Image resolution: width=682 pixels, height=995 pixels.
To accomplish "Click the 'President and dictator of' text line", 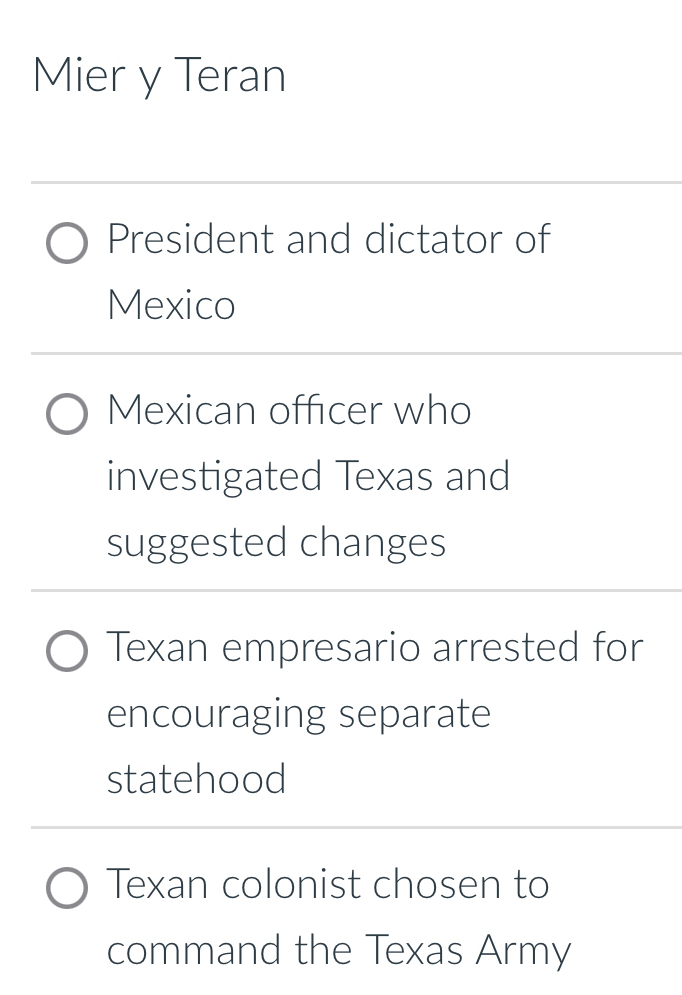I will coord(328,240).
